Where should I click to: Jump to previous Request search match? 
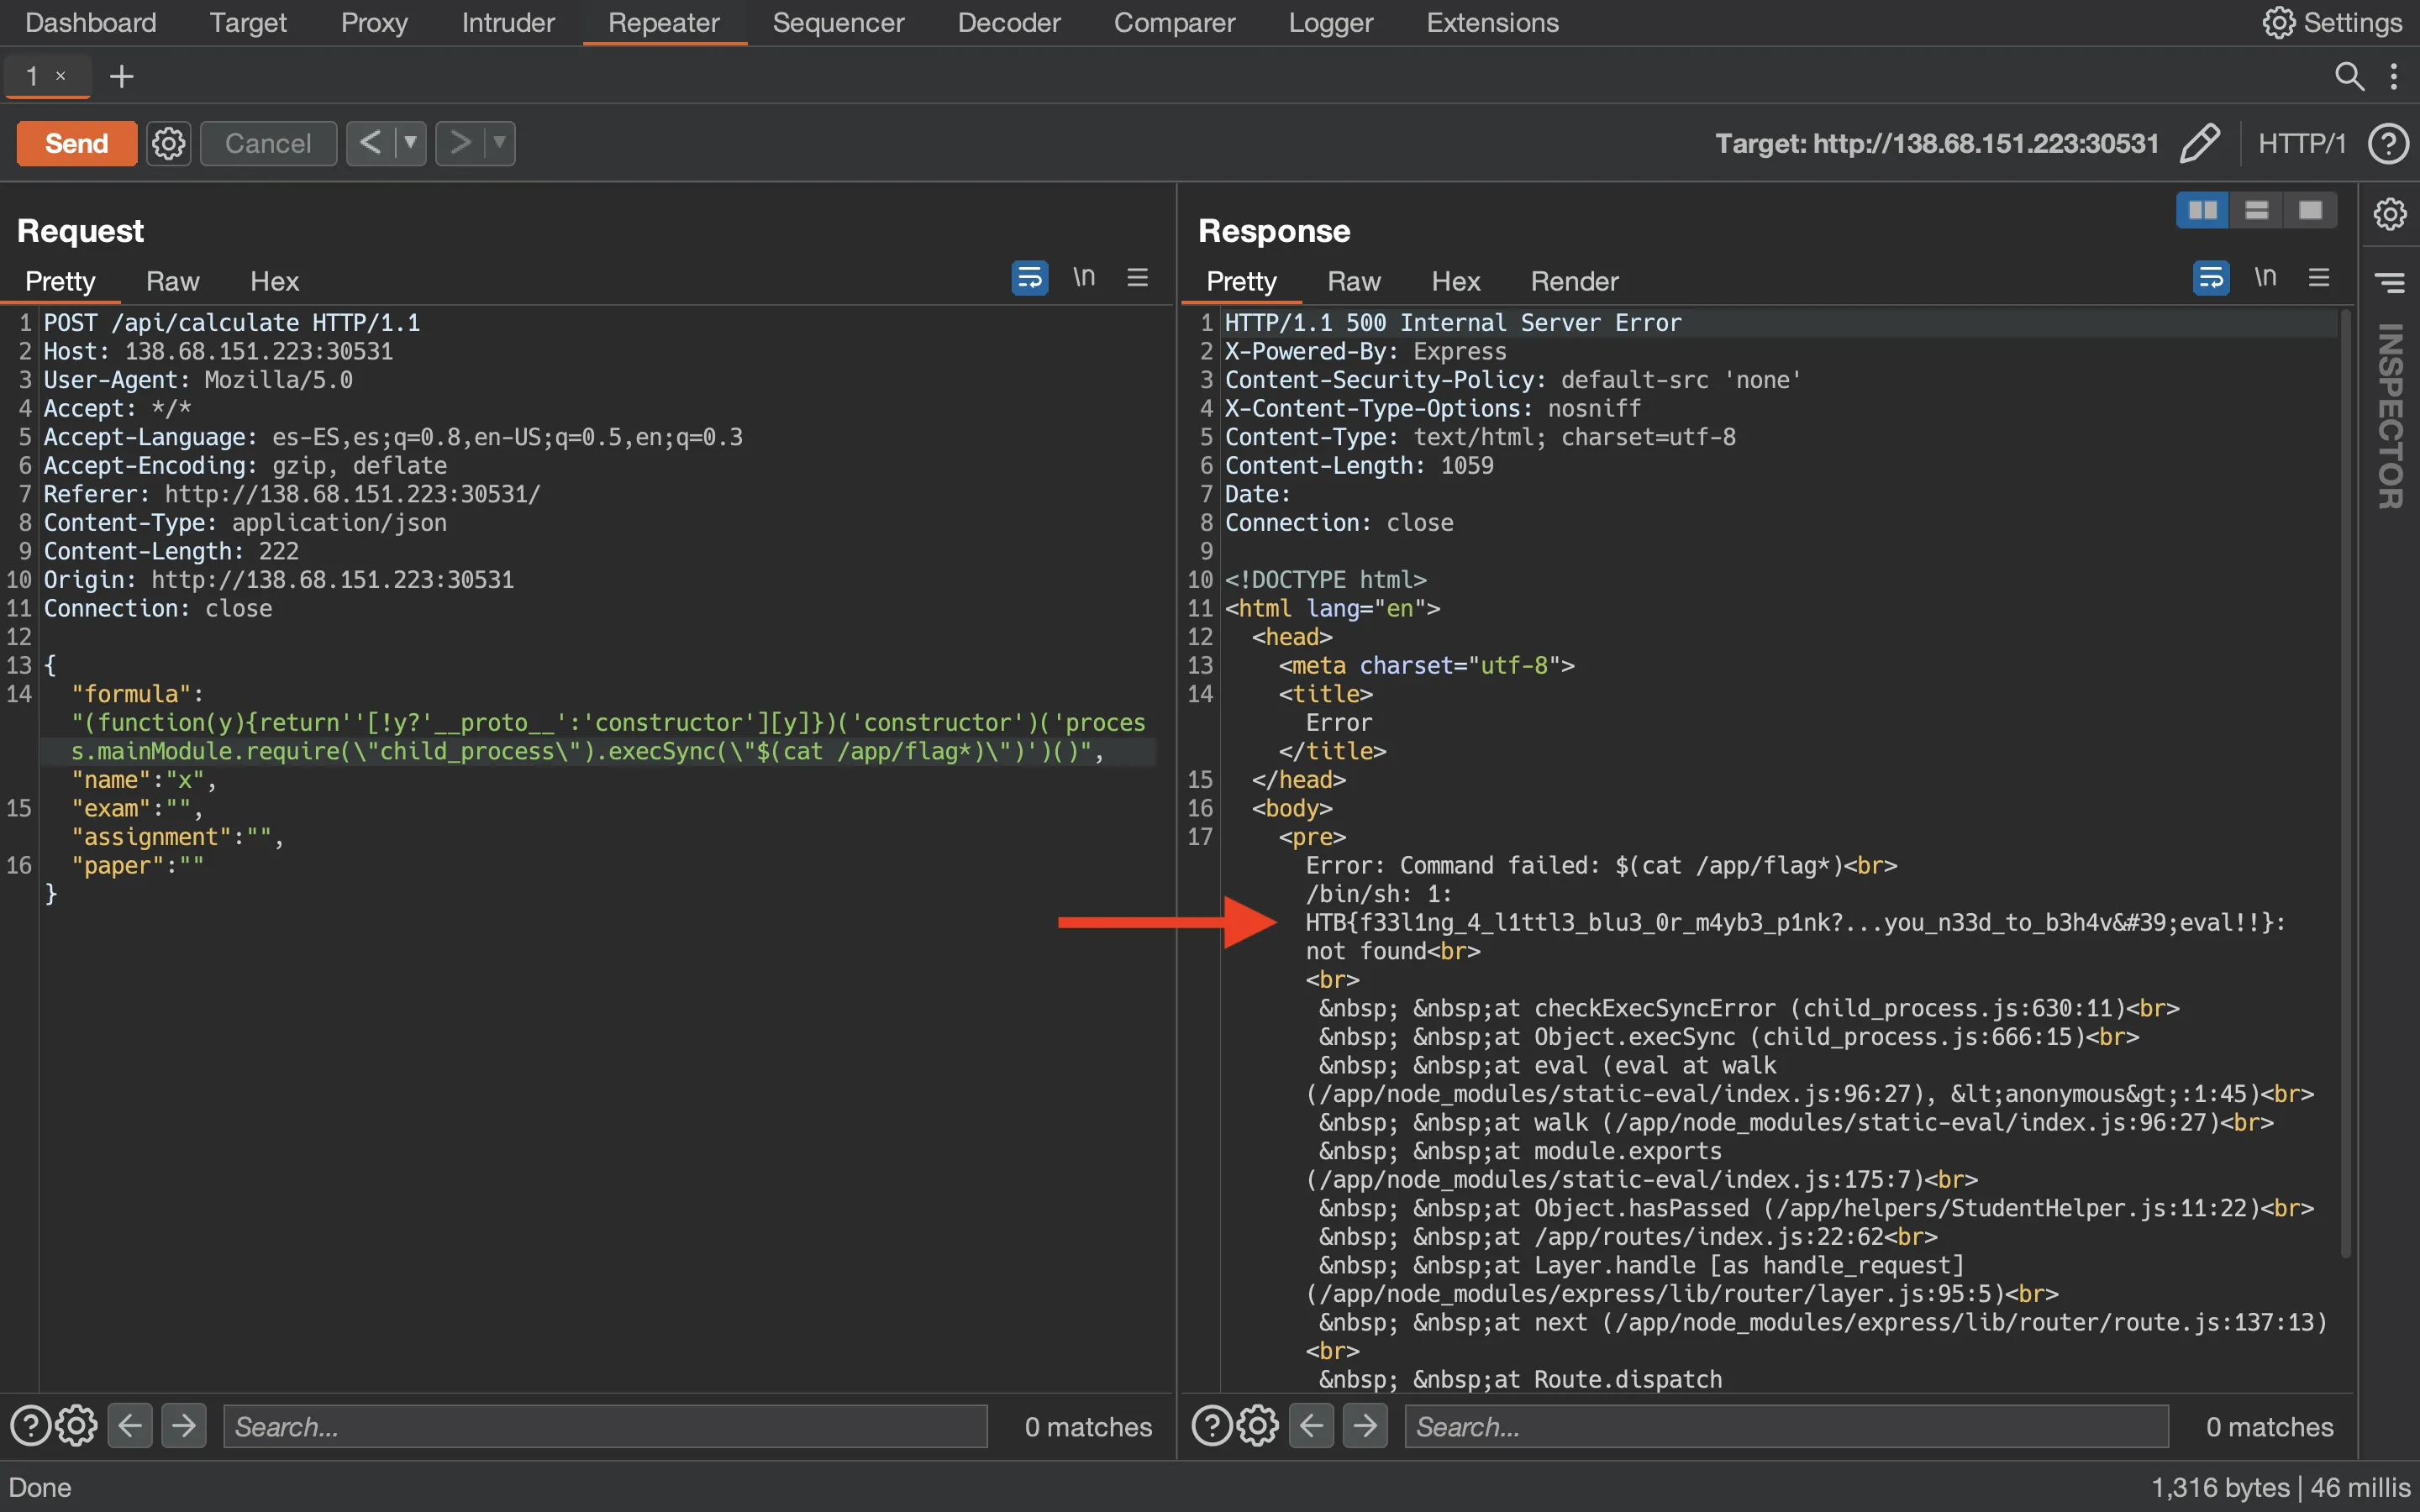tap(130, 1426)
